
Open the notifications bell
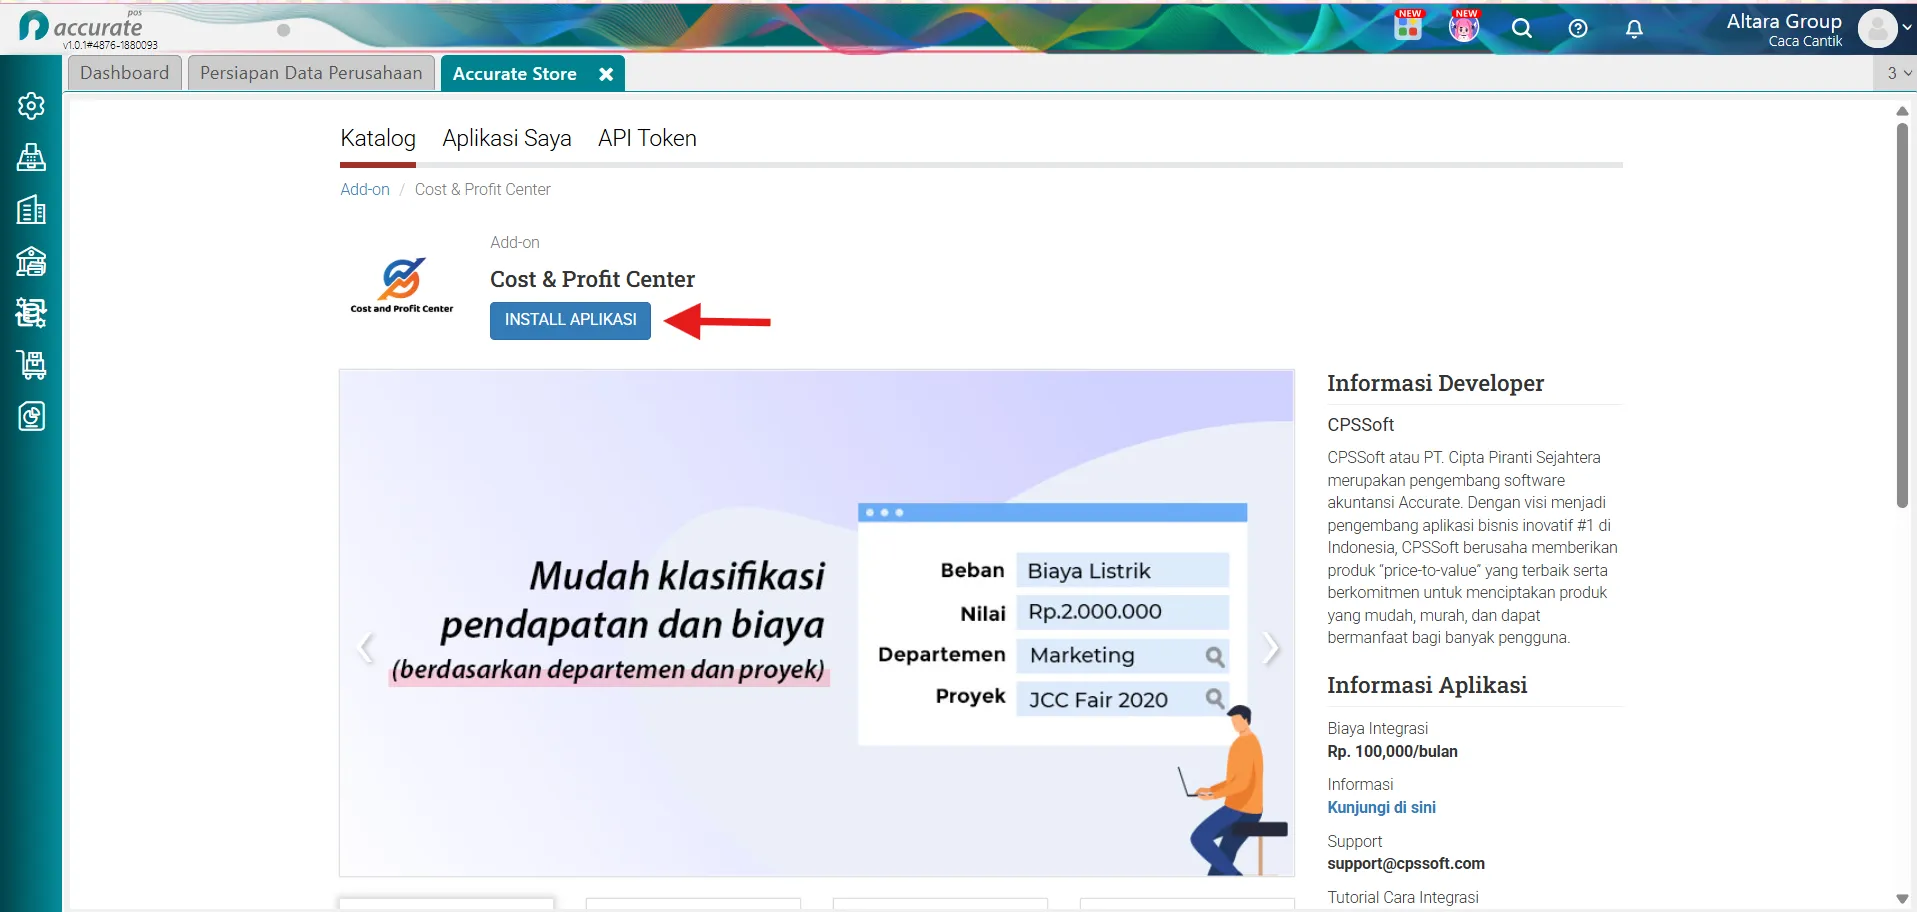1634,29
